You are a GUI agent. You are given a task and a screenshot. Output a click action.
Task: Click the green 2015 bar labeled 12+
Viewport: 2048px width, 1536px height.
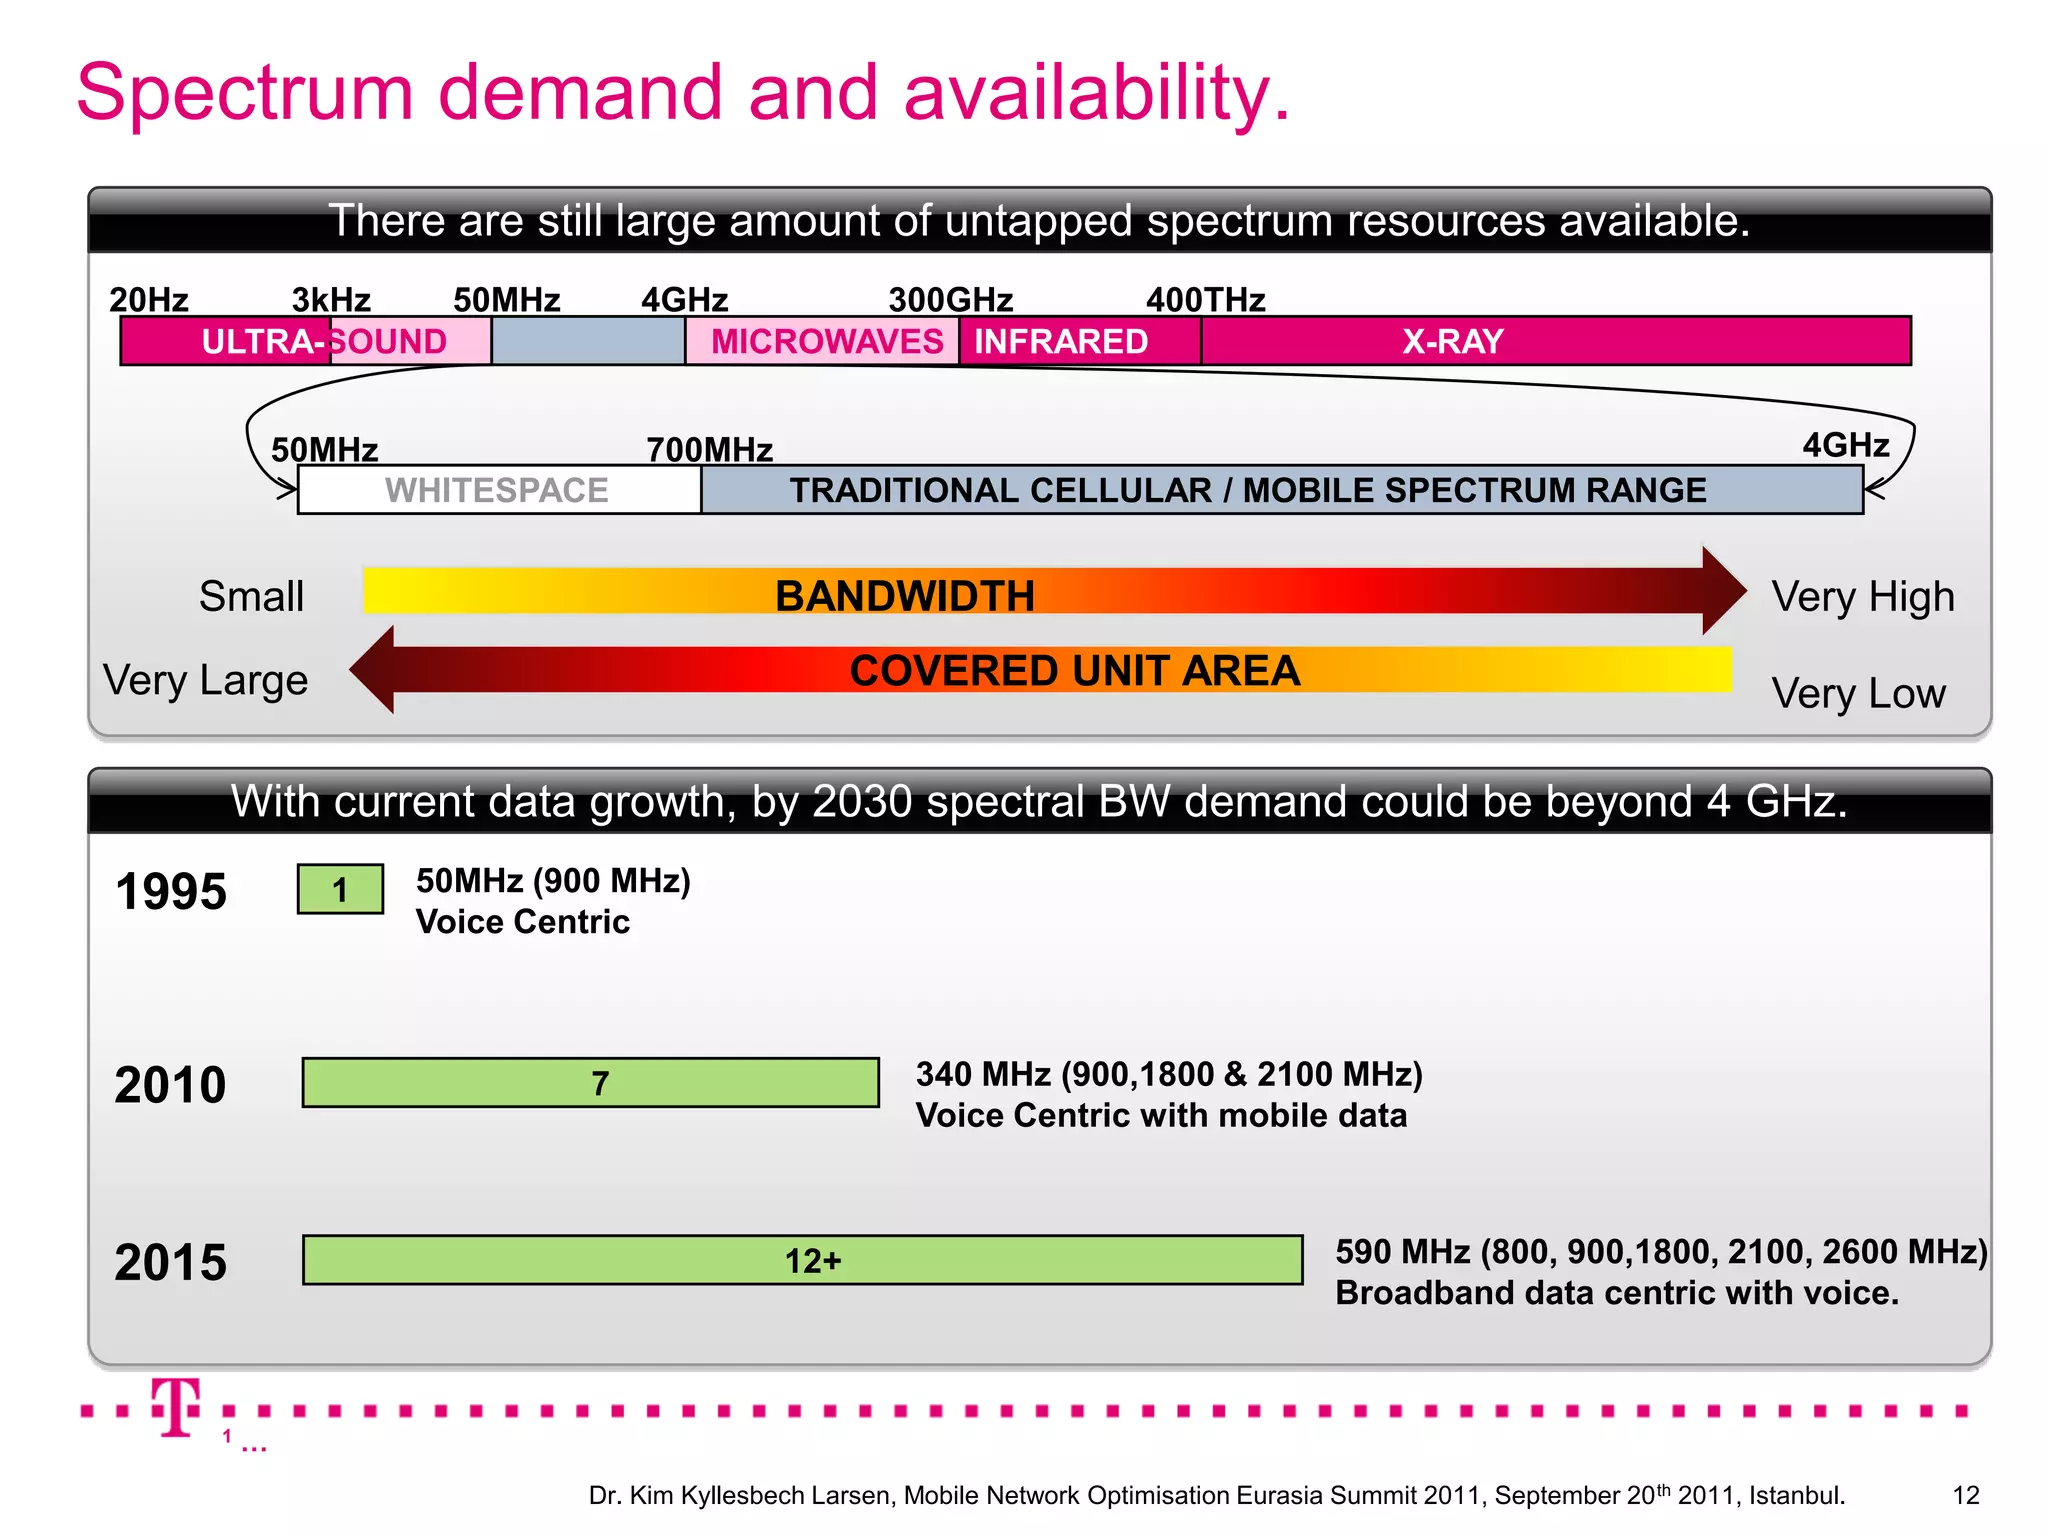point(802,1260)
